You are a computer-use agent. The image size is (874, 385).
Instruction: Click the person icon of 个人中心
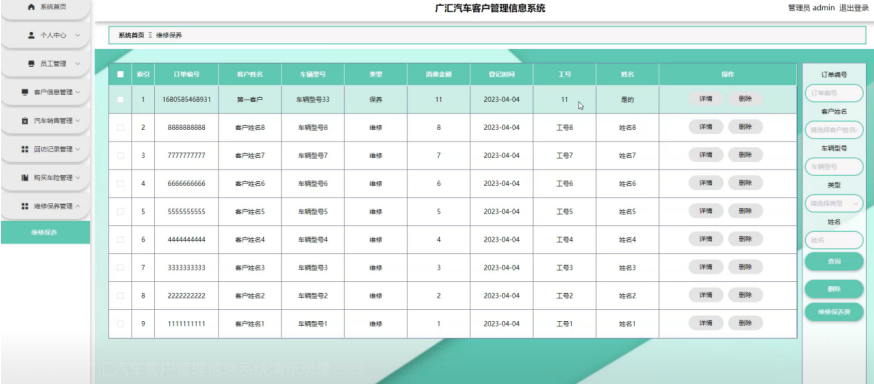click(x=32, y=35)
